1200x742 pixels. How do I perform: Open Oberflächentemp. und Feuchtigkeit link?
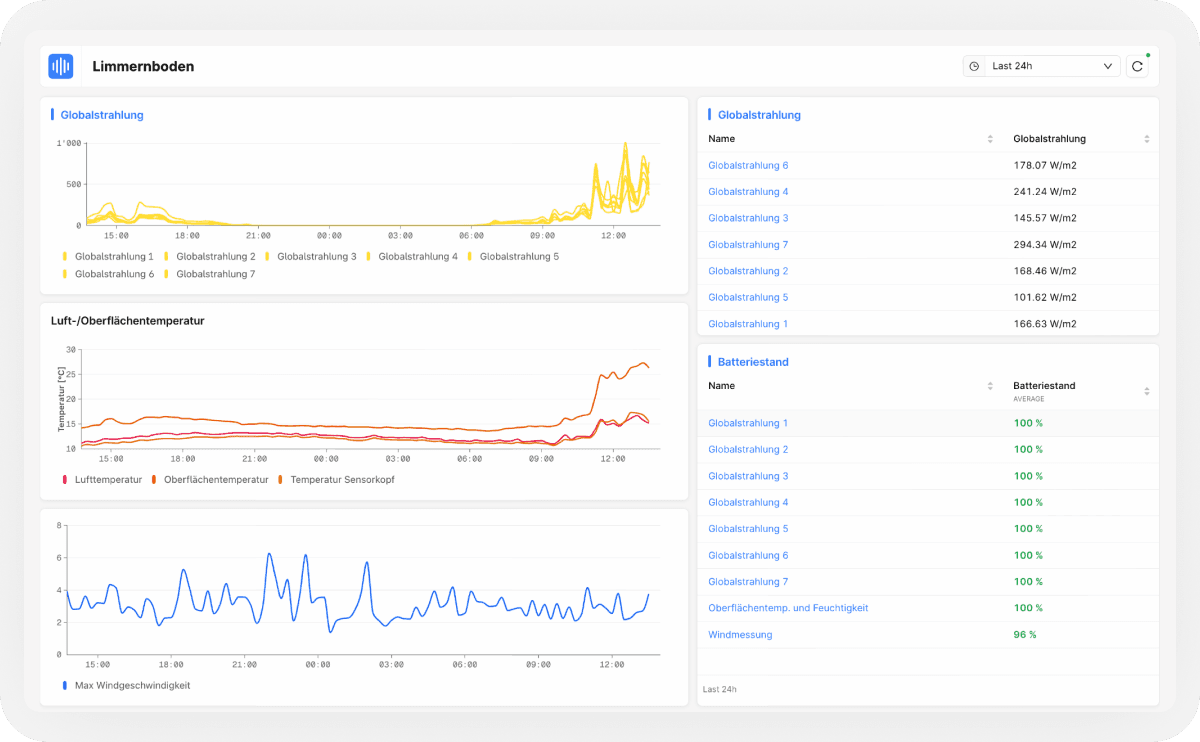tap(788, 608)
